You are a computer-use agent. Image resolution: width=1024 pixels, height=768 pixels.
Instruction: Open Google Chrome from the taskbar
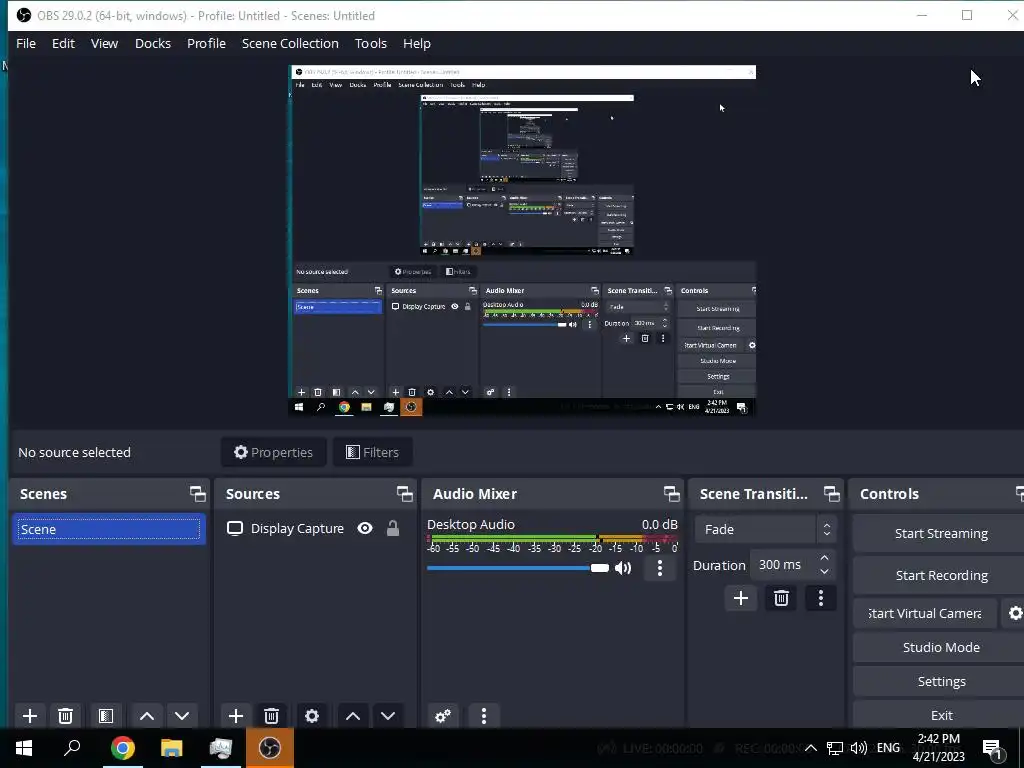123,748
